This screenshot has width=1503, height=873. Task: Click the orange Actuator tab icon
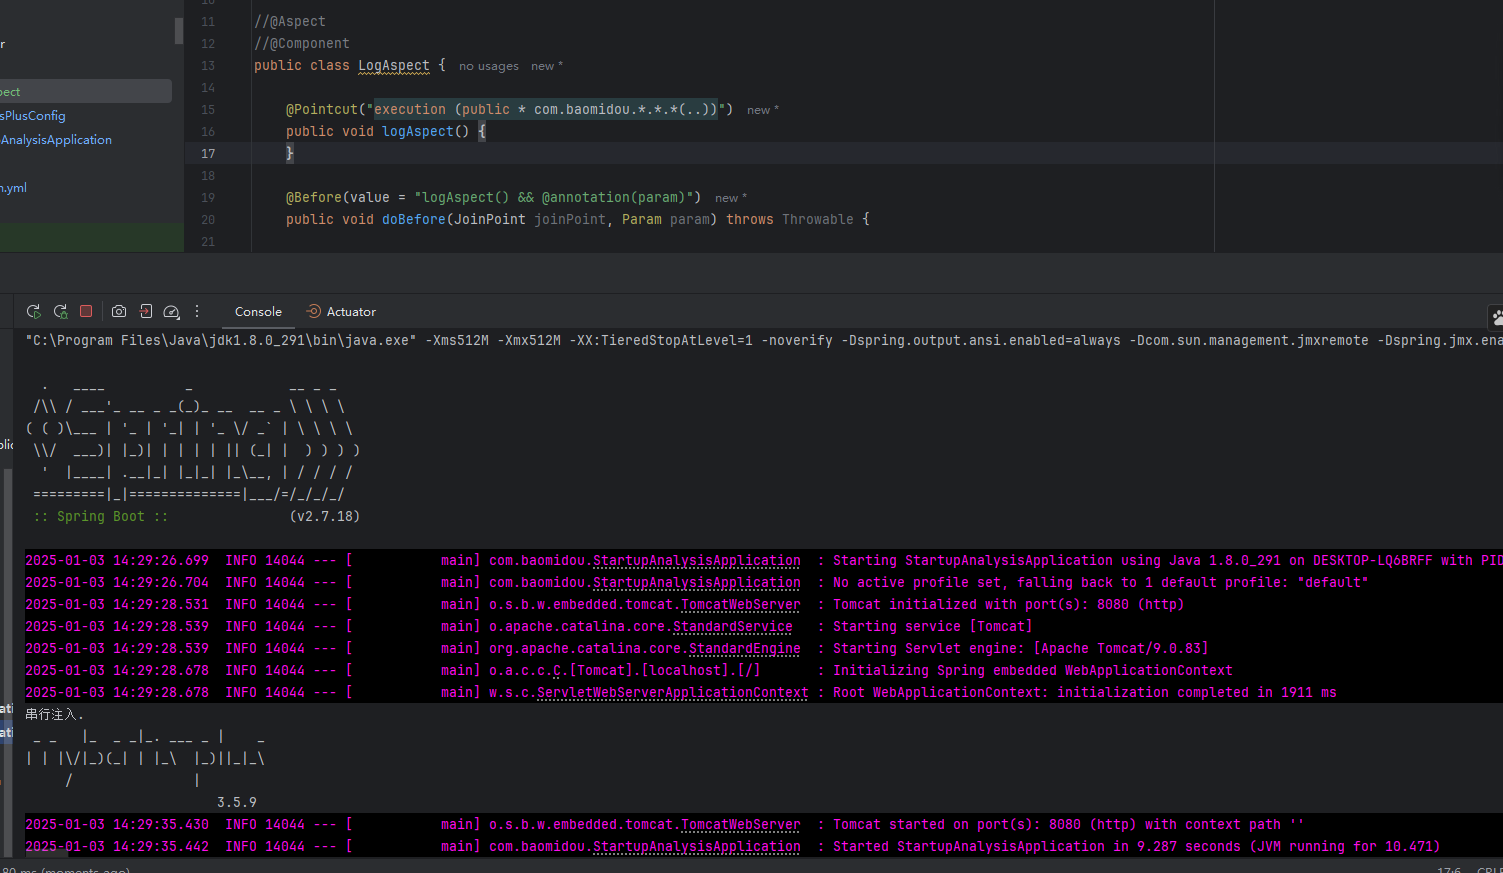point(313,312)
